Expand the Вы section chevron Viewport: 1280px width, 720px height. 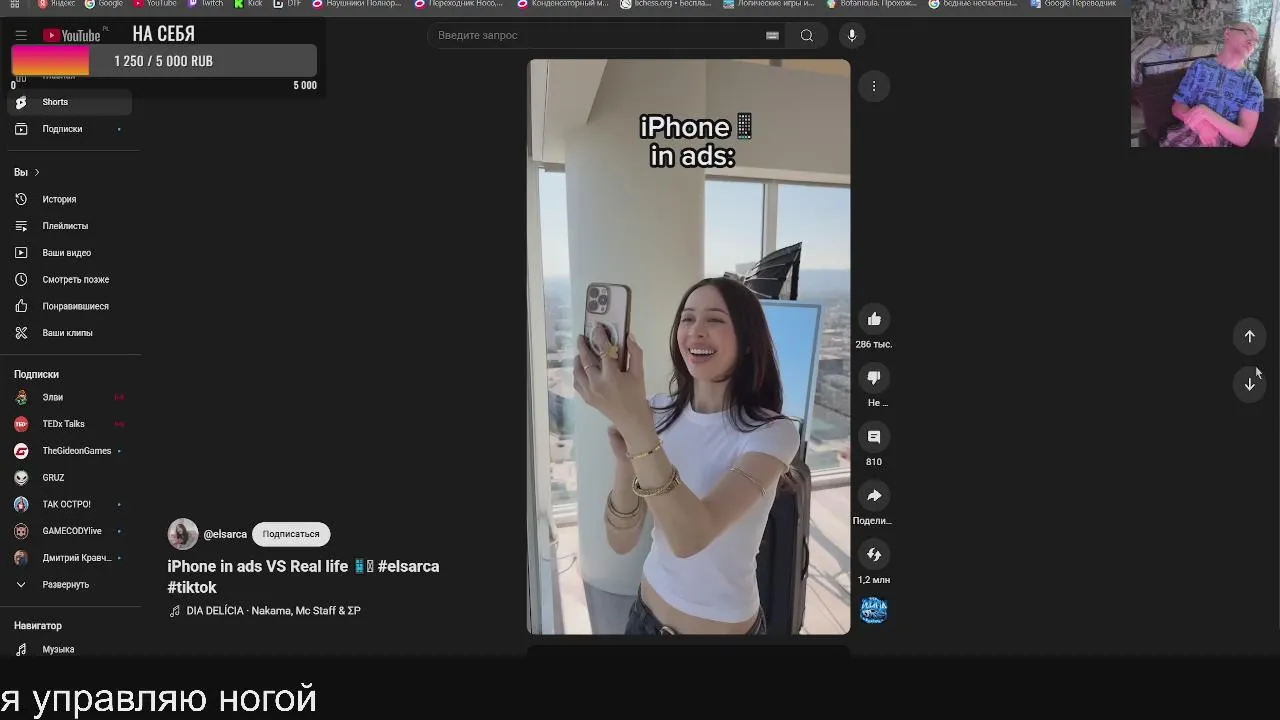pos(37,172)
